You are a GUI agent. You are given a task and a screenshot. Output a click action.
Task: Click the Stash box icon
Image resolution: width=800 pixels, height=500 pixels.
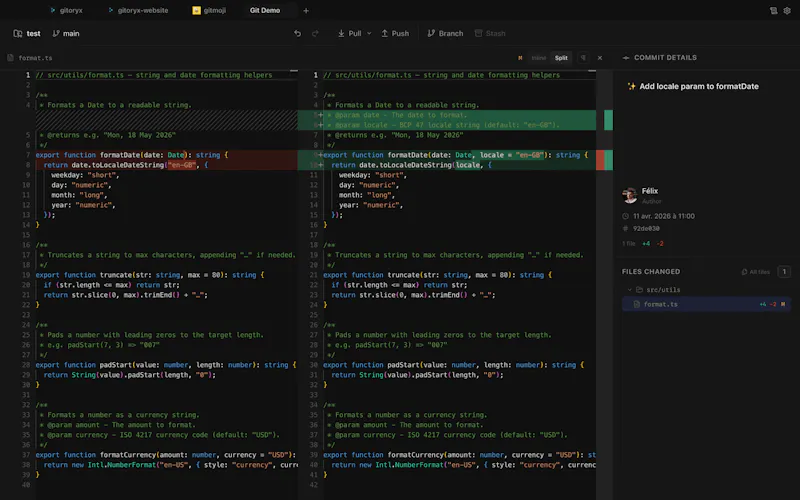pos(479,34)
